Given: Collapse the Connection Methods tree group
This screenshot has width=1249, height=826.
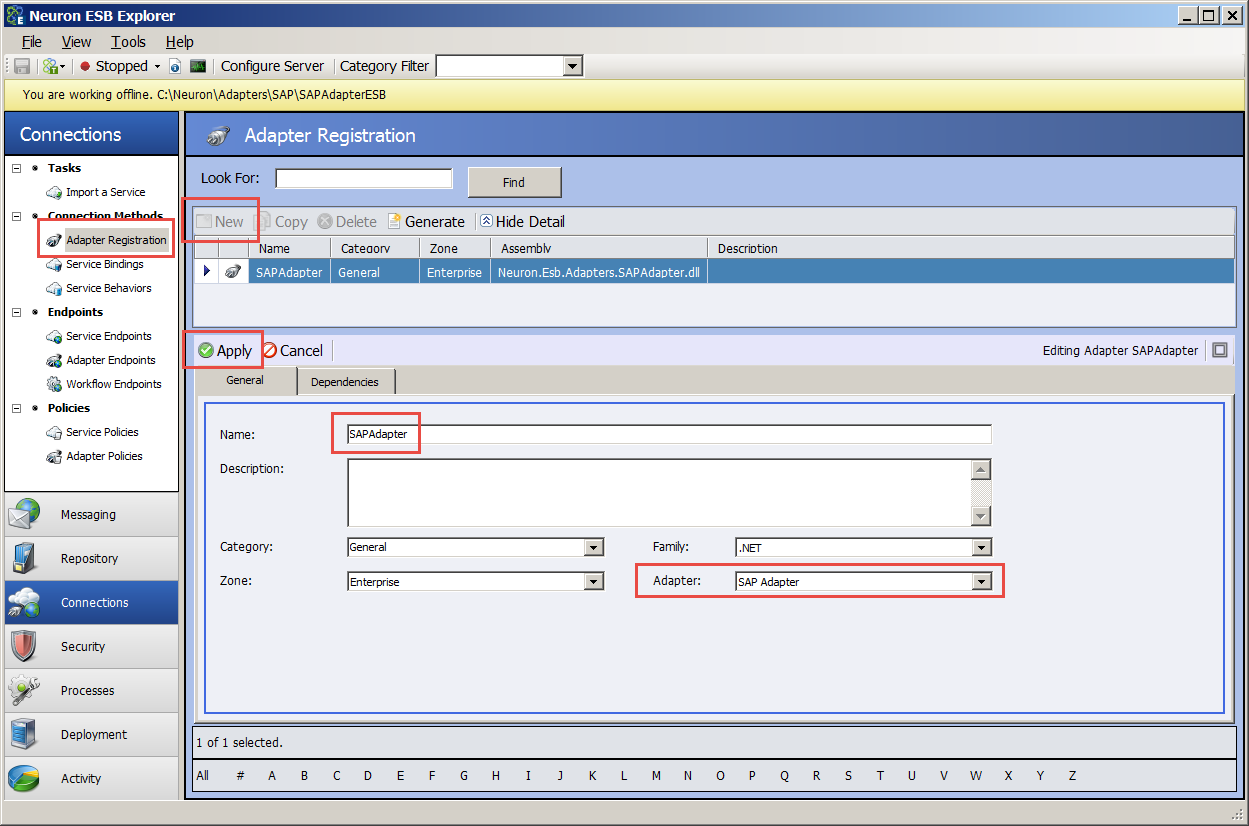Looking at the screenshot, I should [17, 216].
